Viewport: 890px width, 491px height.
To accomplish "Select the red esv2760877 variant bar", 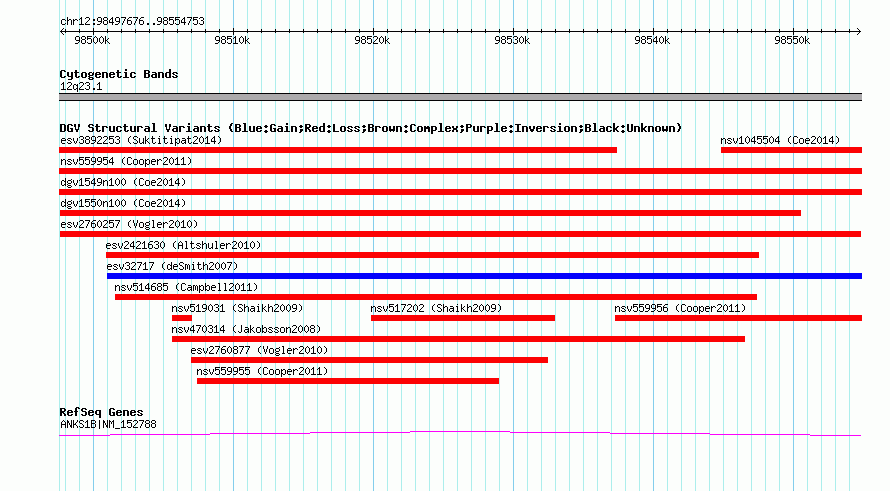I will pos(370,360).
